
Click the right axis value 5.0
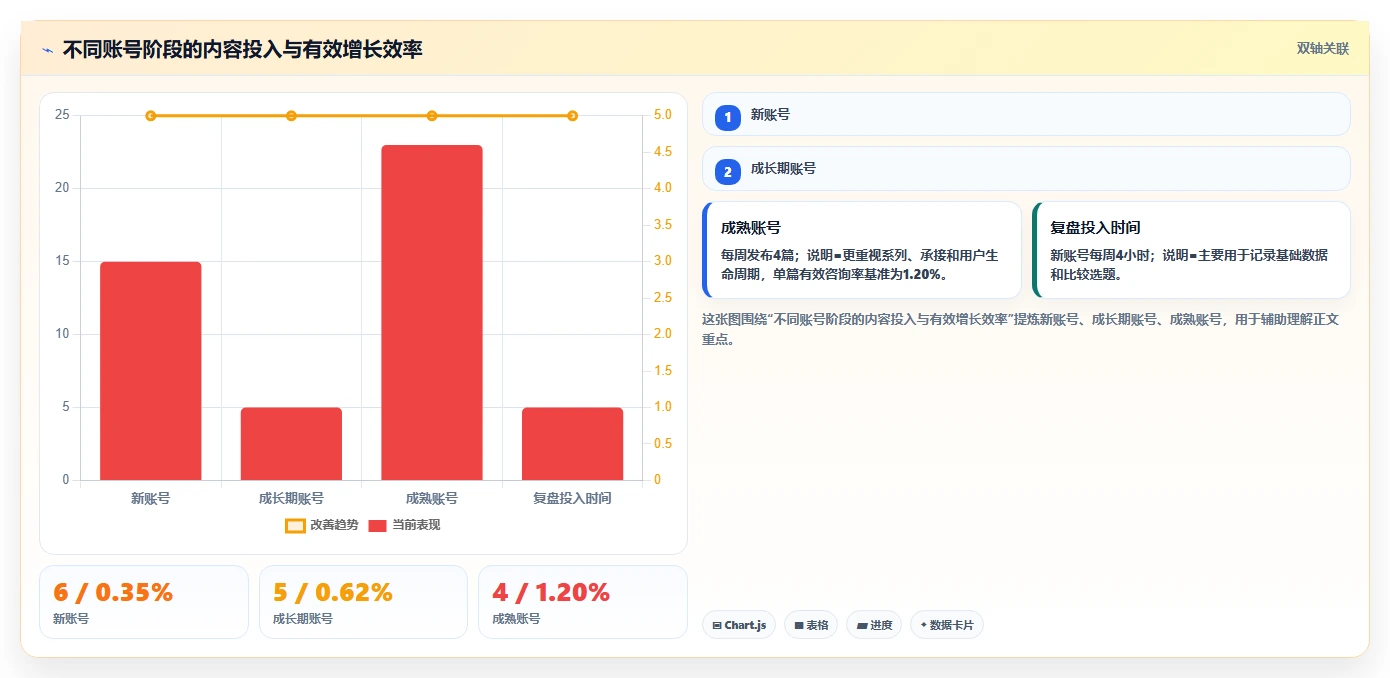point(663,115)
